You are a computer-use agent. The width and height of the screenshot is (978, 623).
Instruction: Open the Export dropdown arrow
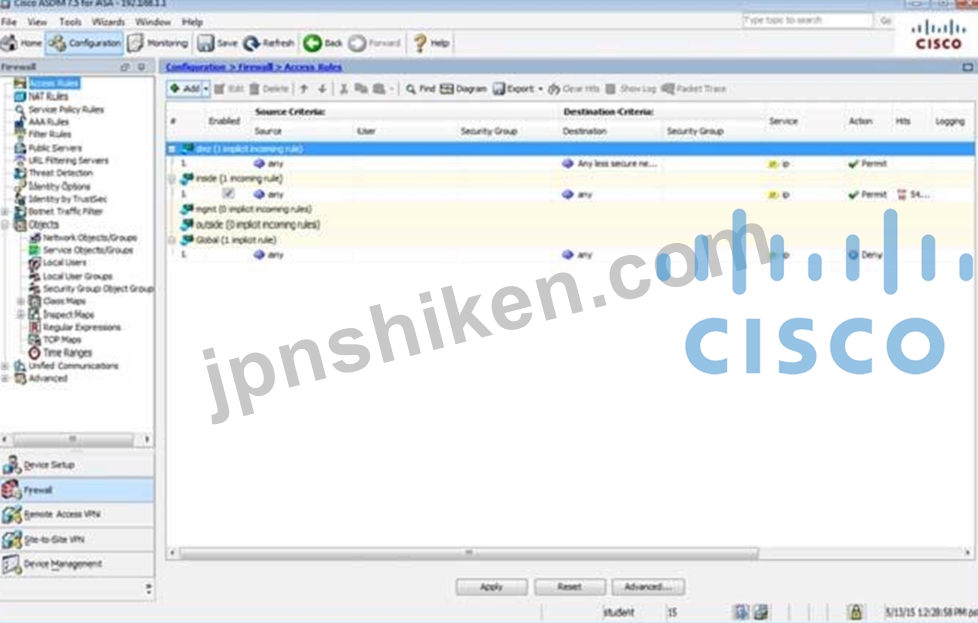[540, 89]
